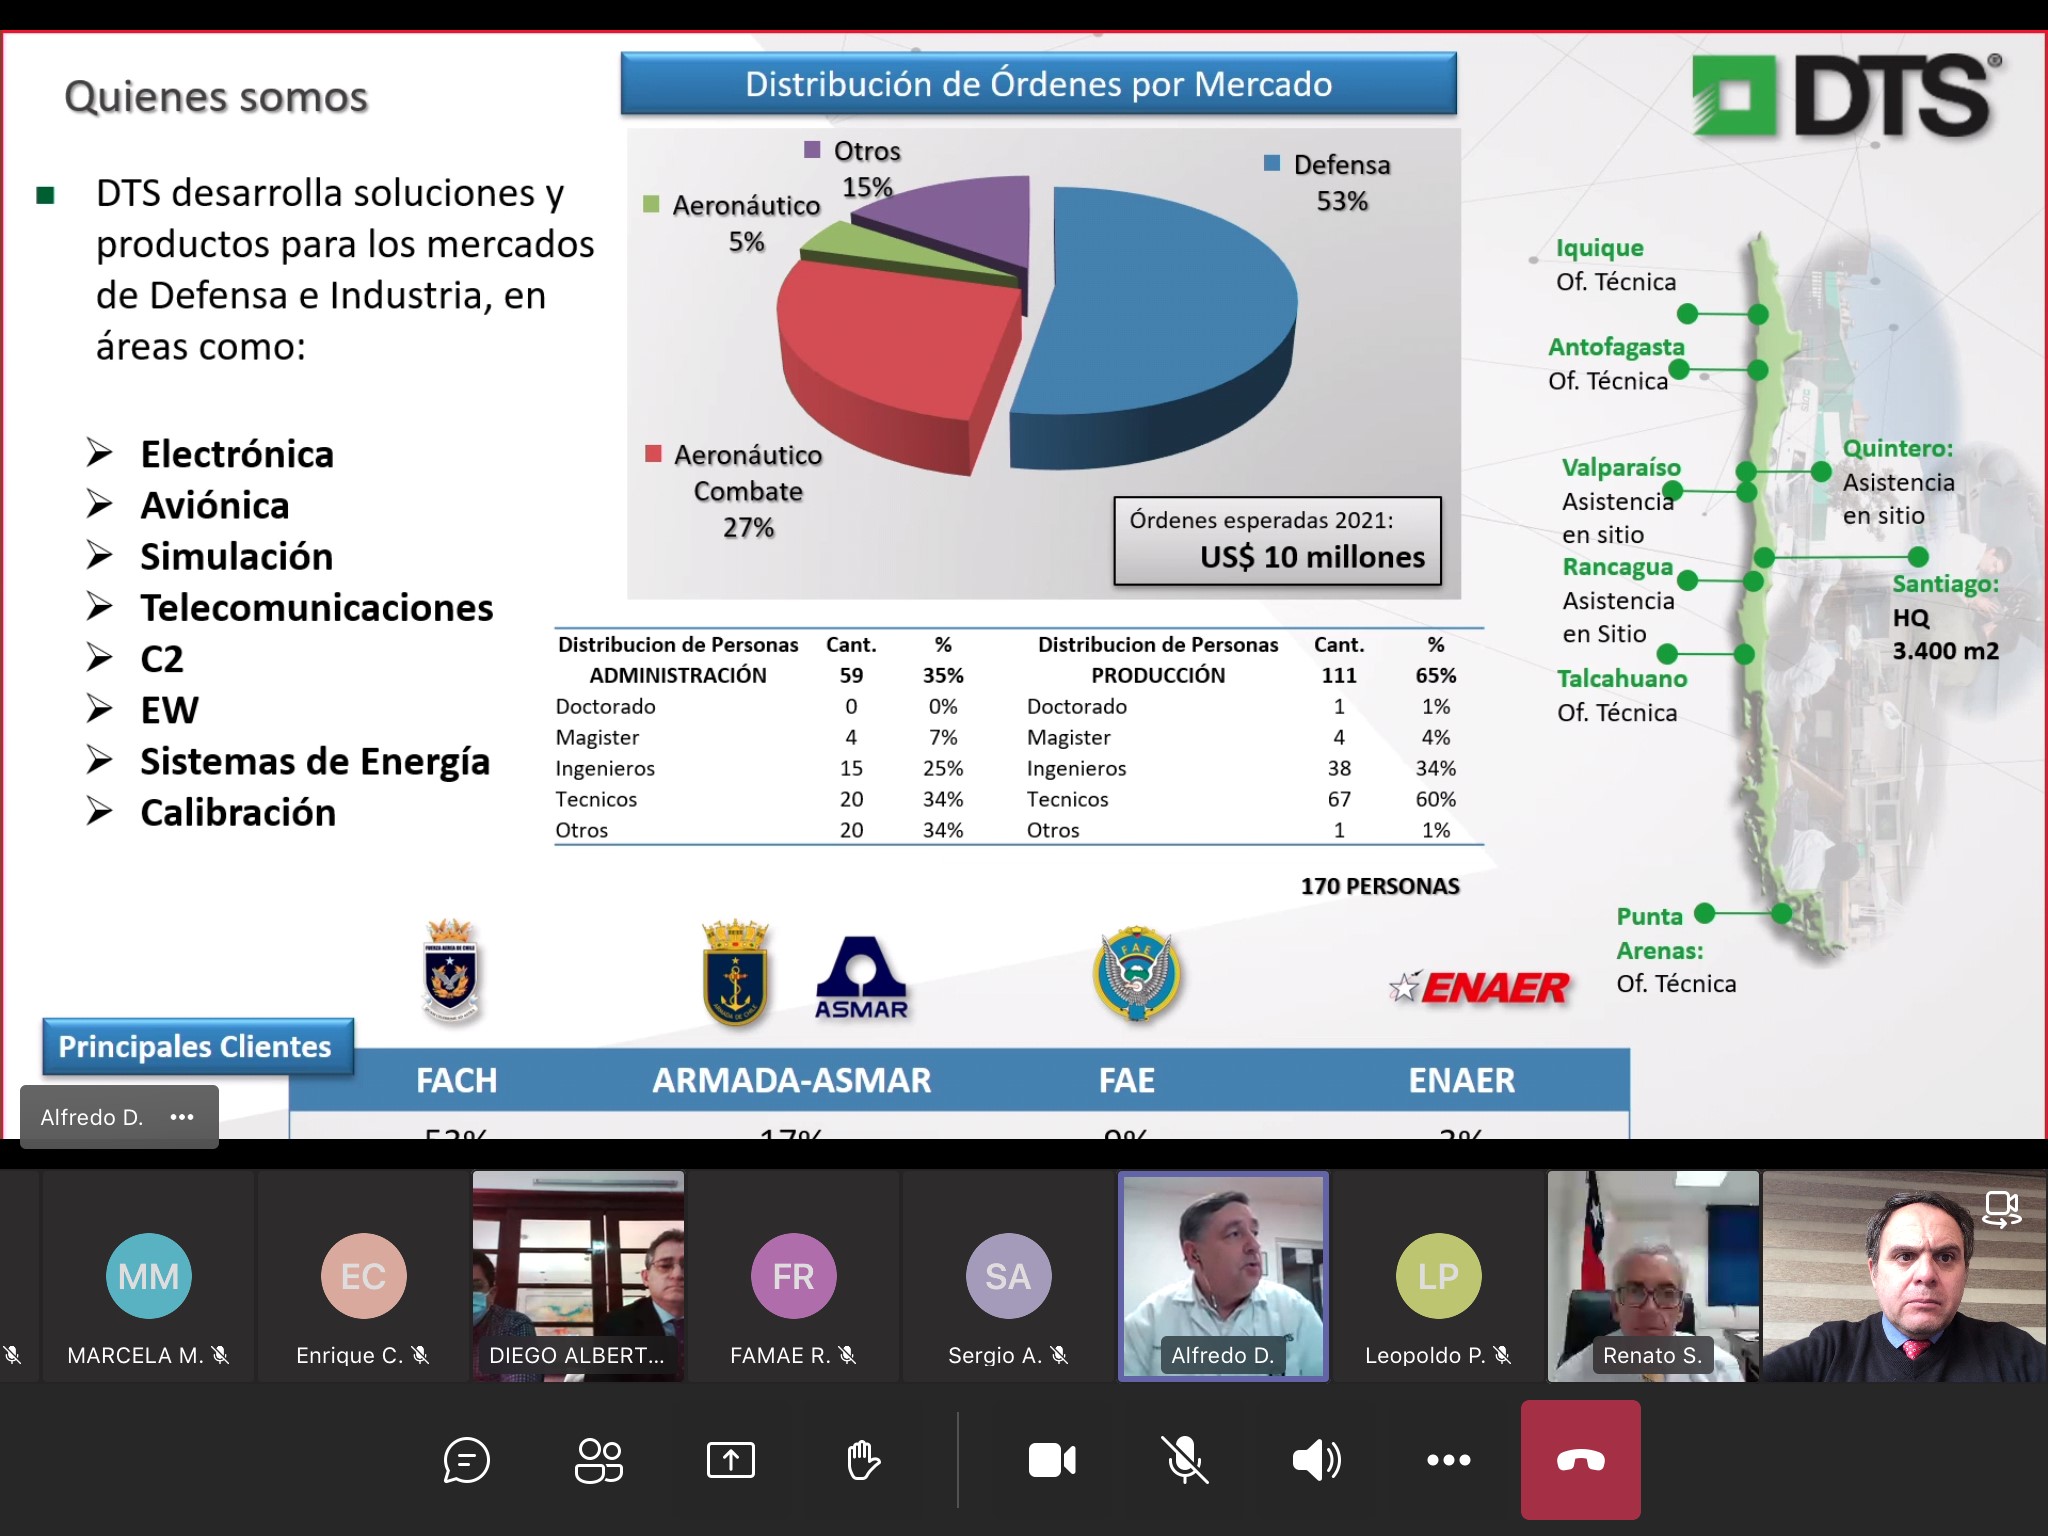Viewport: 2048px width, 1536px height.
Task: Click muted mic icon beside Leopoldo P.
Action: 1502,1355
